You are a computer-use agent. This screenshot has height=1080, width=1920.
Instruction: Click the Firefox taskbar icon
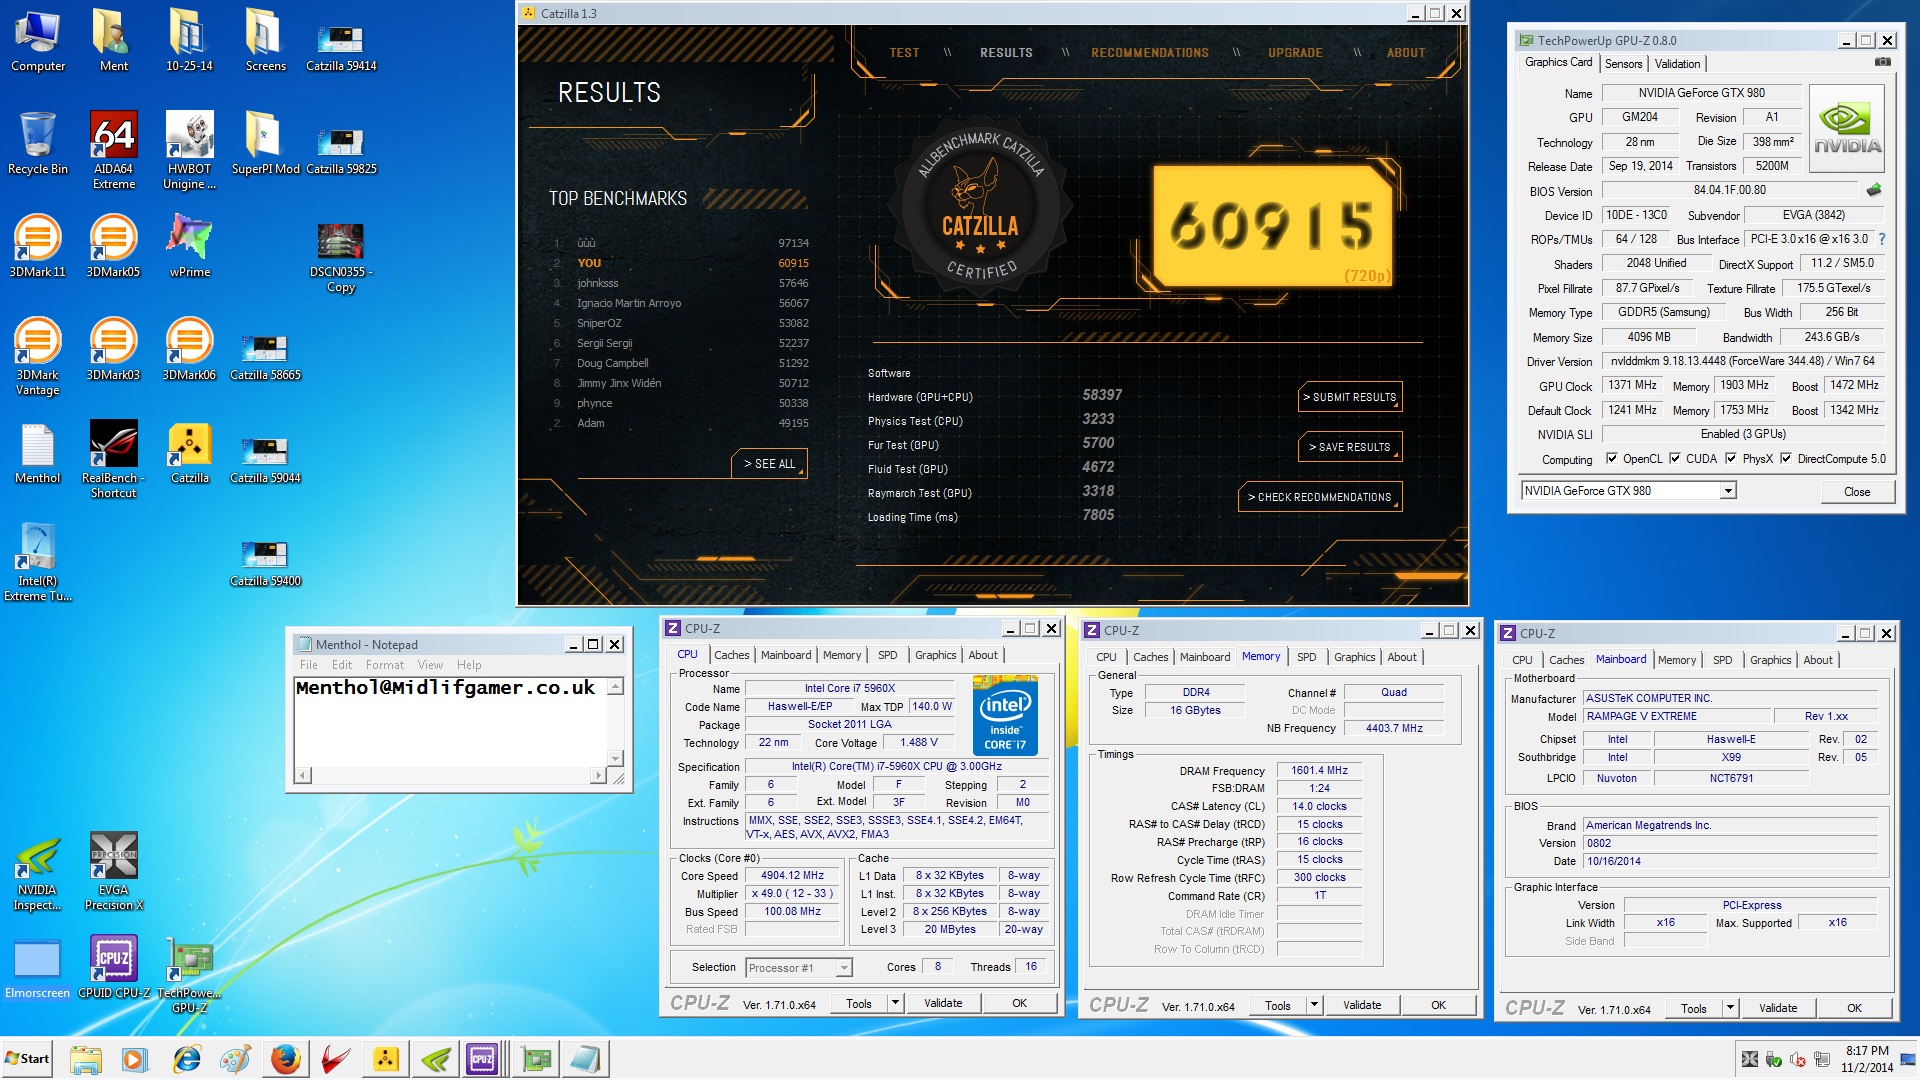point(286,1059)
